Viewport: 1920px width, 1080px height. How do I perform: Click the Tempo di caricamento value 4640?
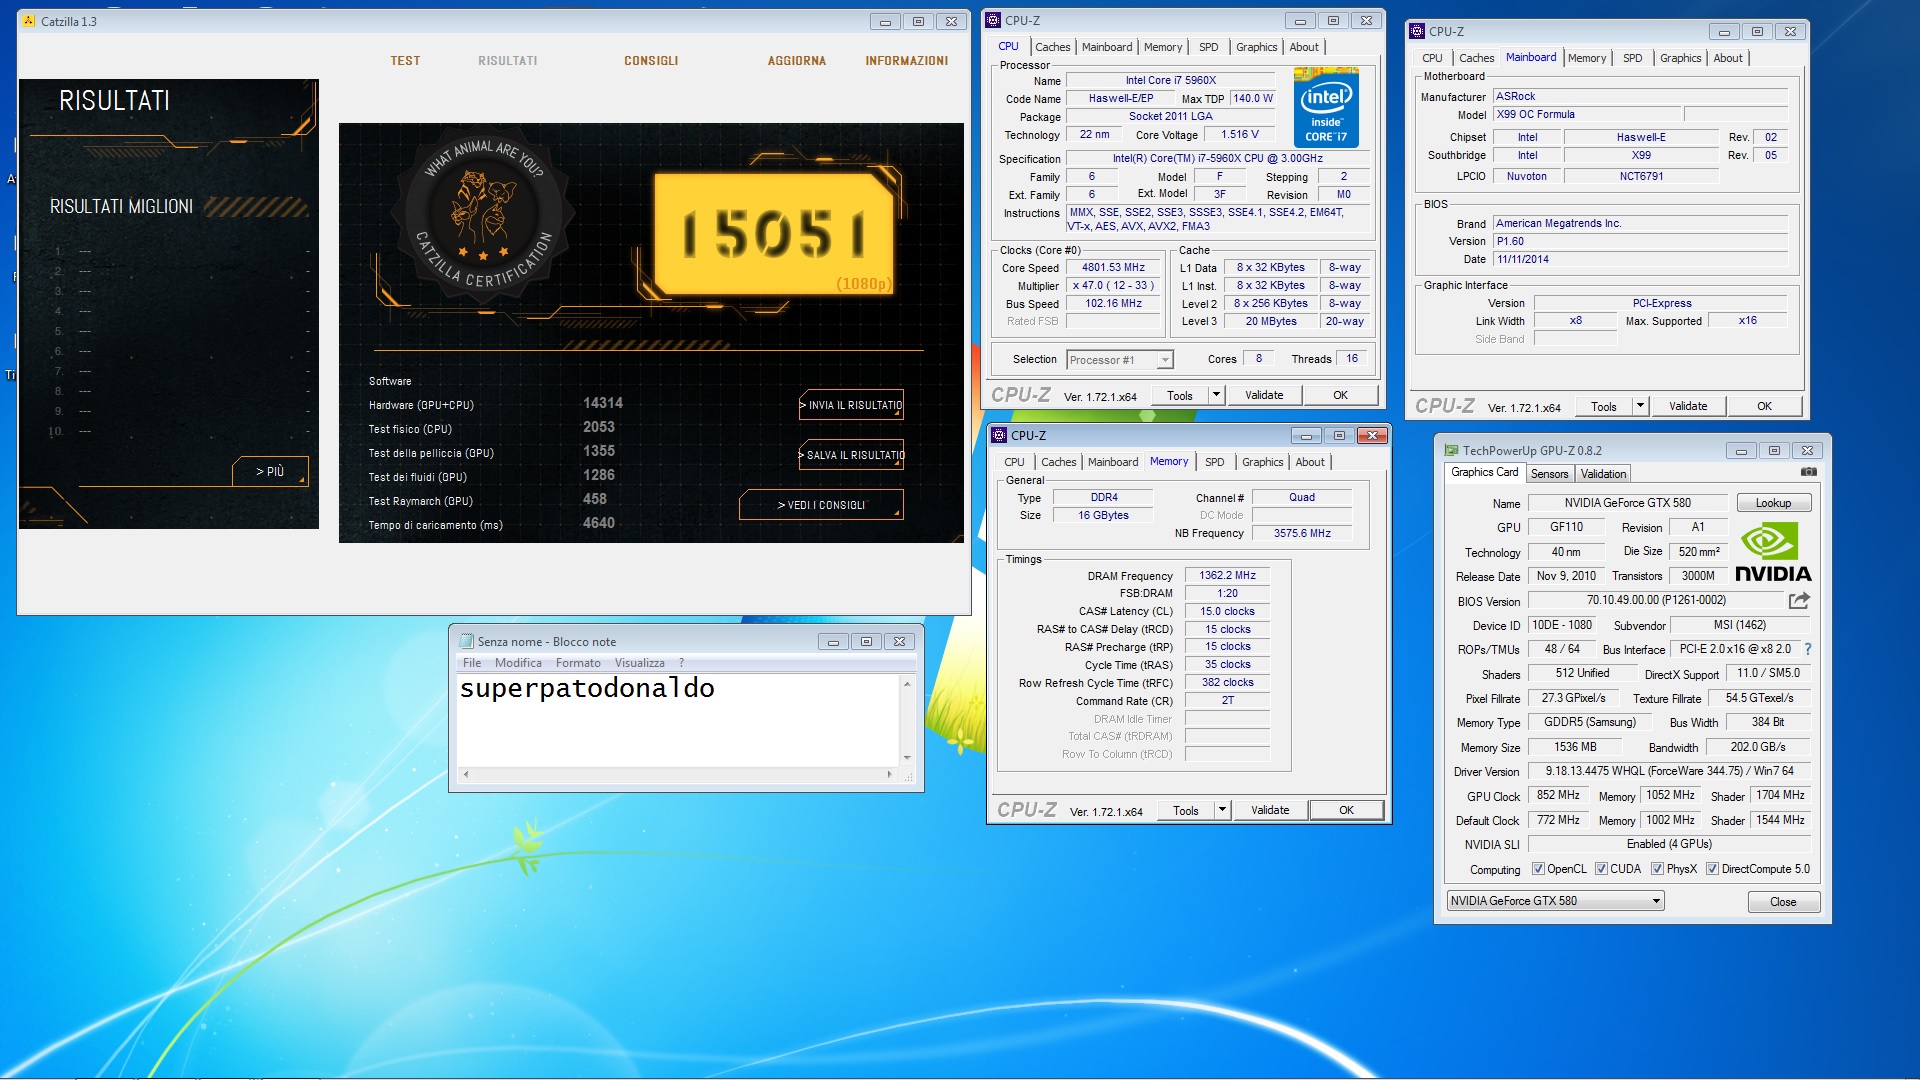[x=599, y=523]
